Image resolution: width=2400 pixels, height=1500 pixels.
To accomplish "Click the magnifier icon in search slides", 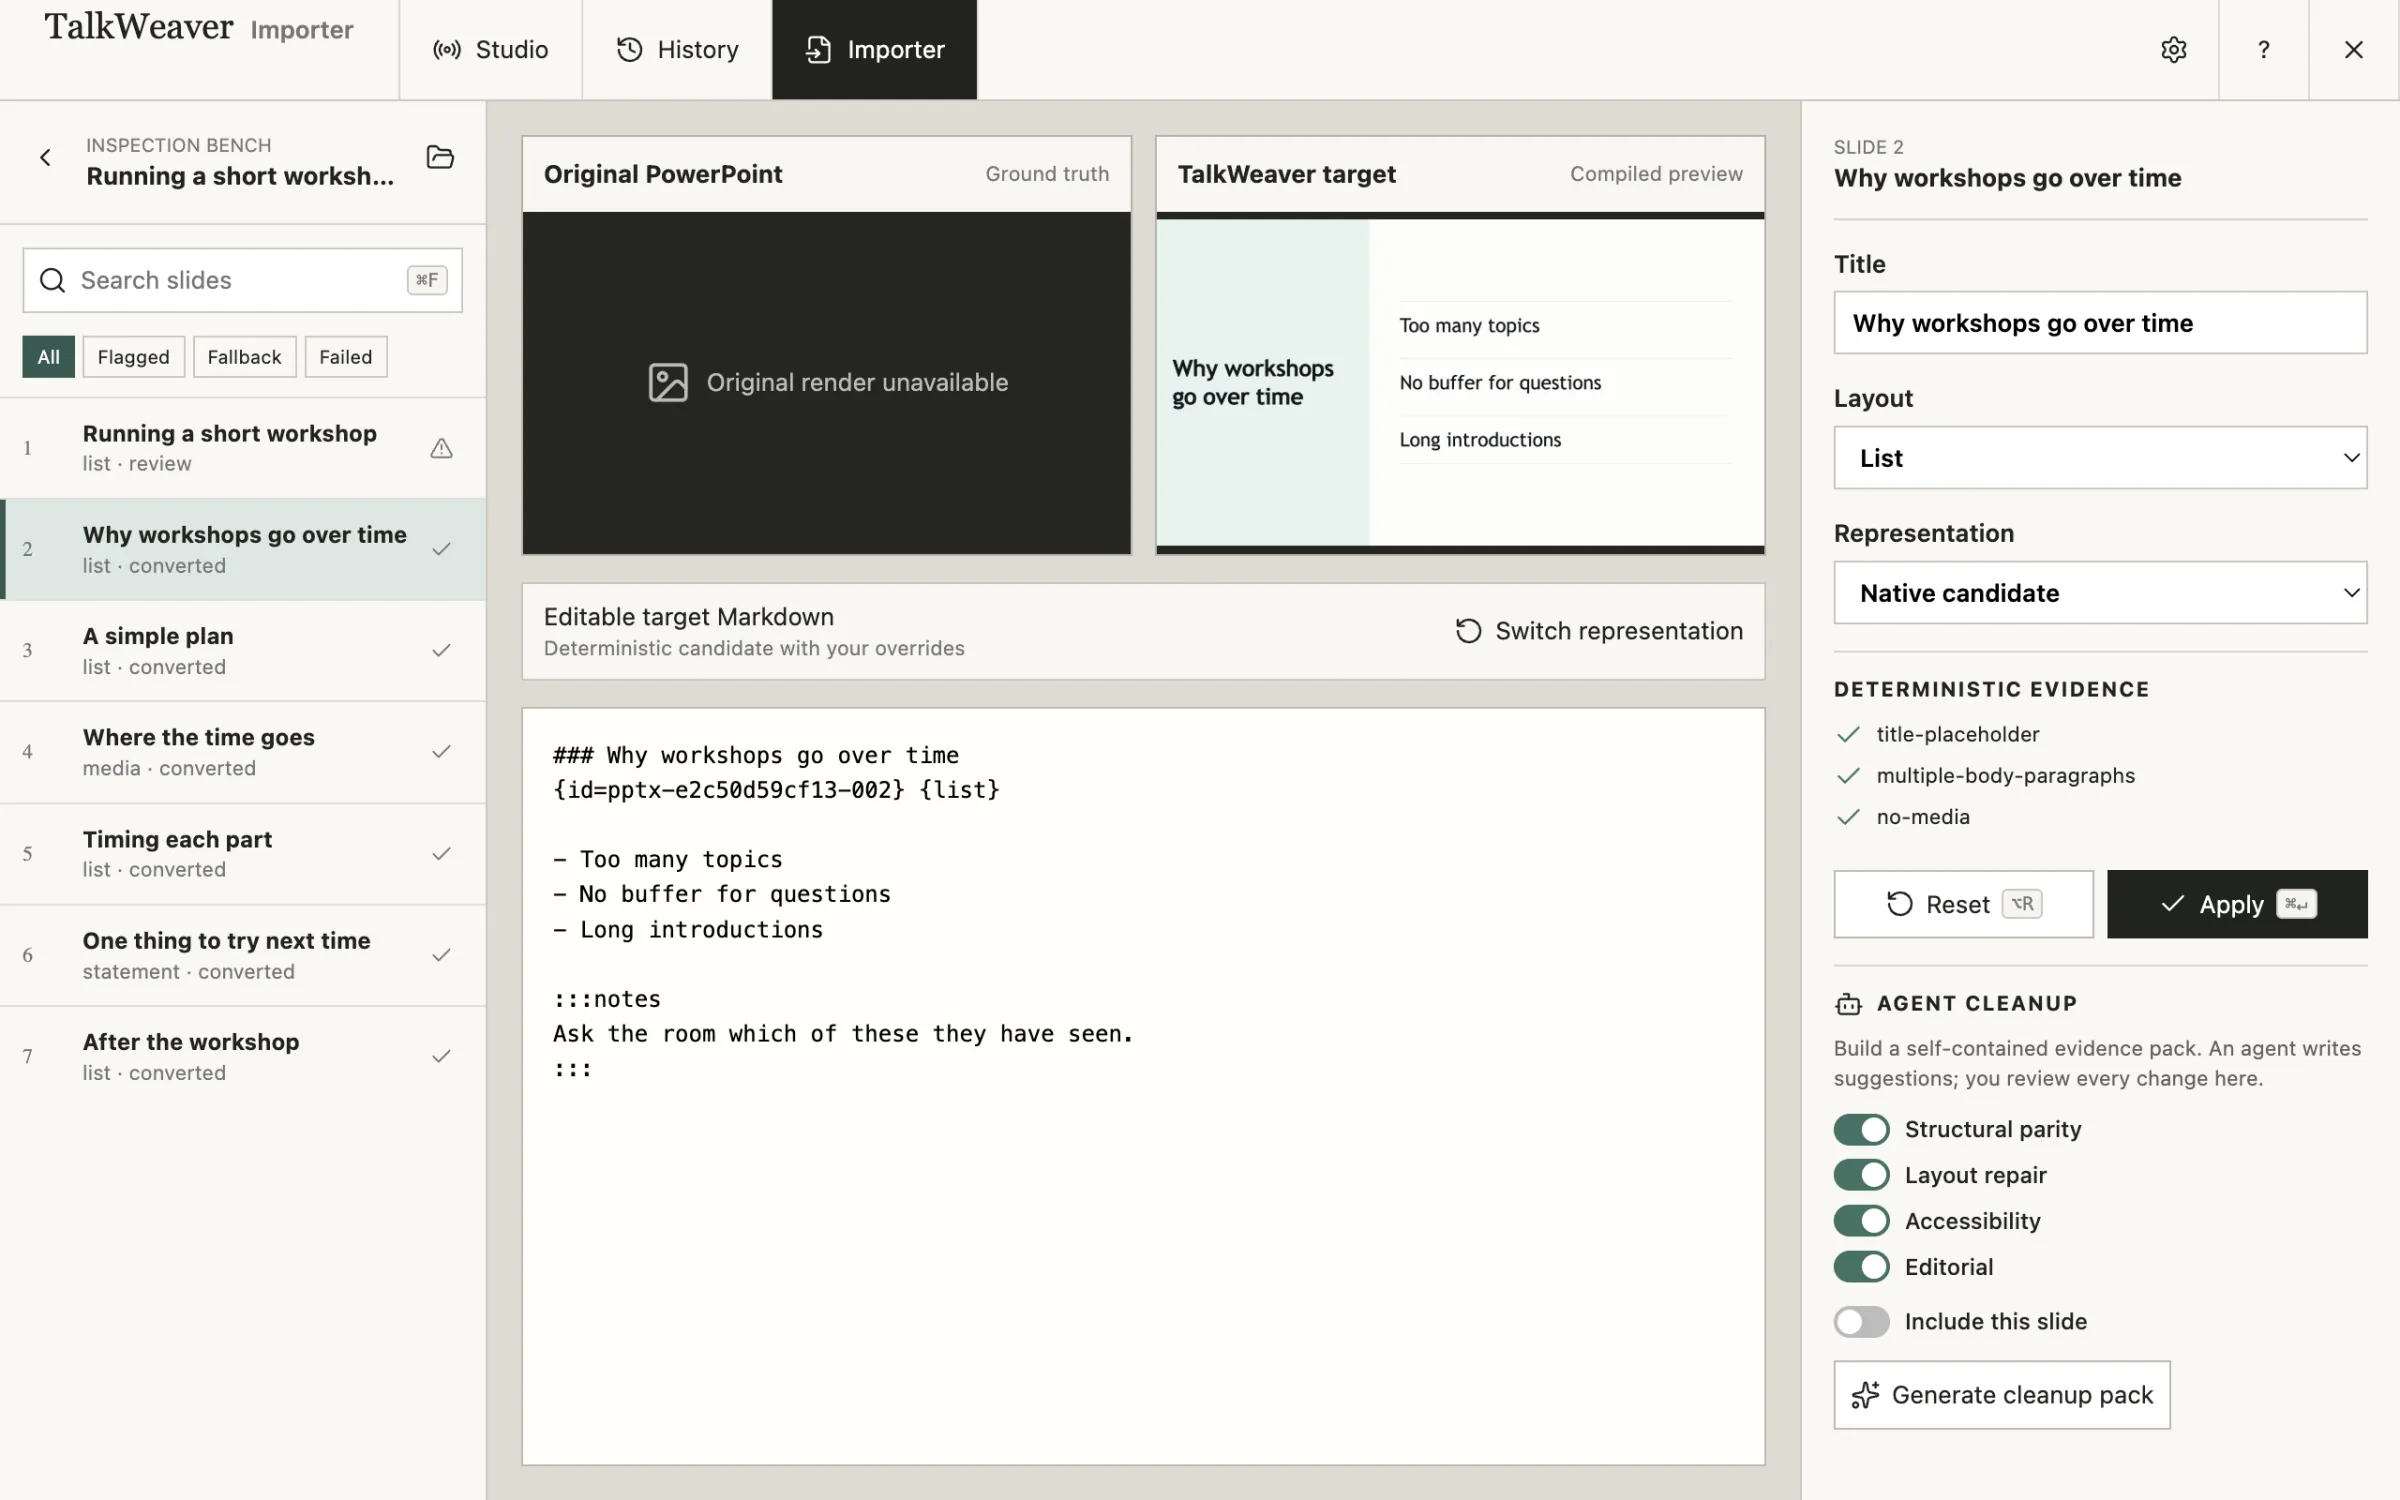I will point(52,280).
